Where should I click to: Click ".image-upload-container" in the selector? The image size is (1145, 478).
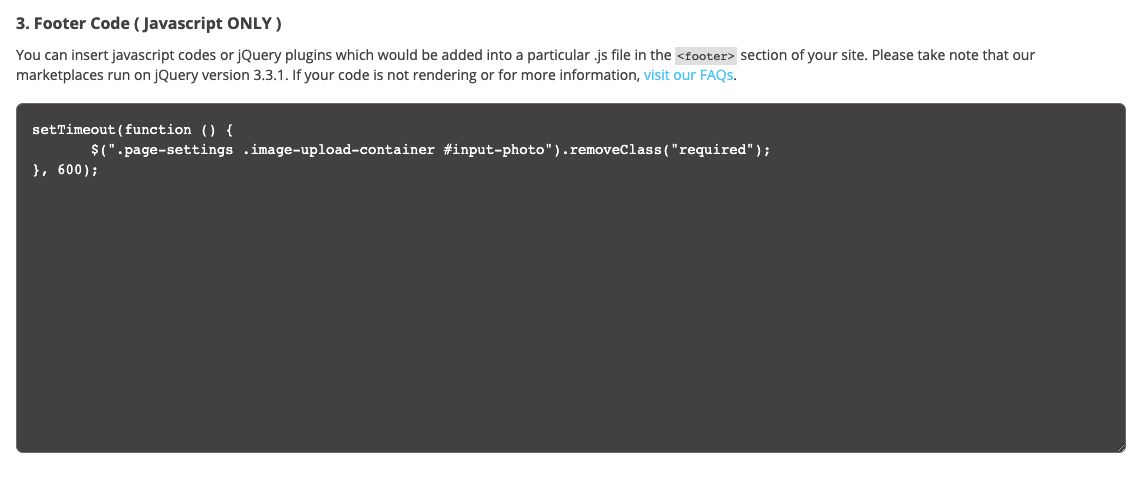[338, 150]
